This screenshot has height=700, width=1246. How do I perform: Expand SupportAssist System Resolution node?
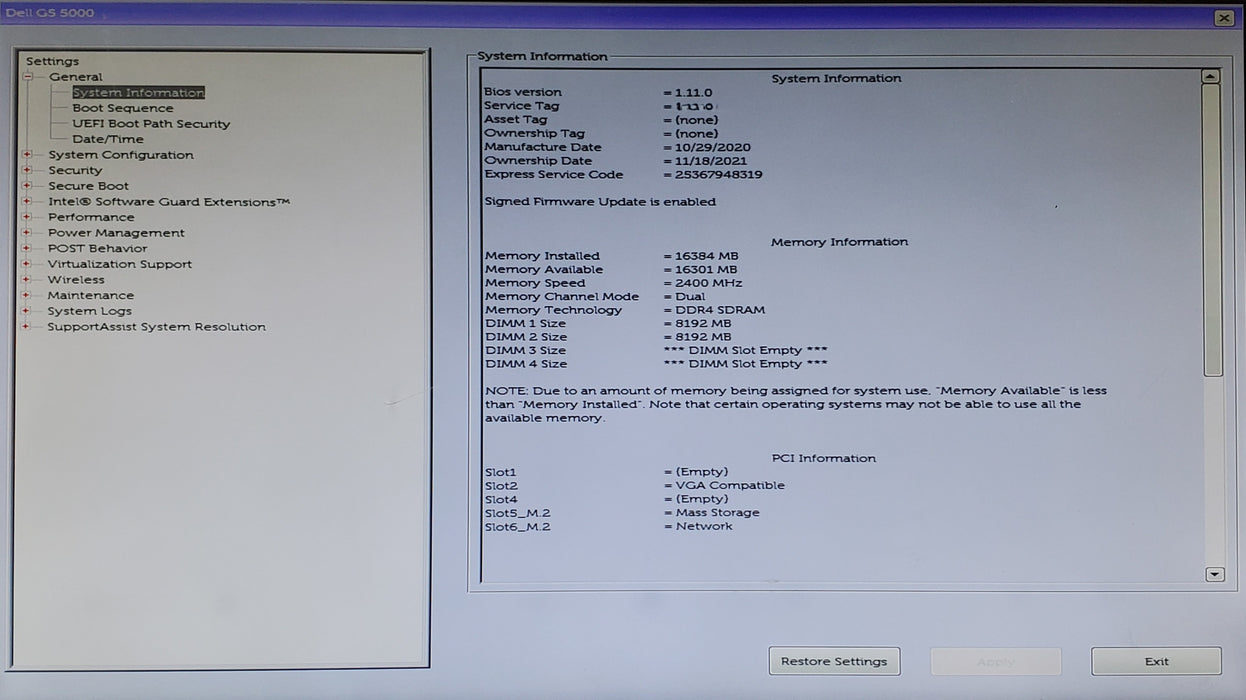[27, 327]
